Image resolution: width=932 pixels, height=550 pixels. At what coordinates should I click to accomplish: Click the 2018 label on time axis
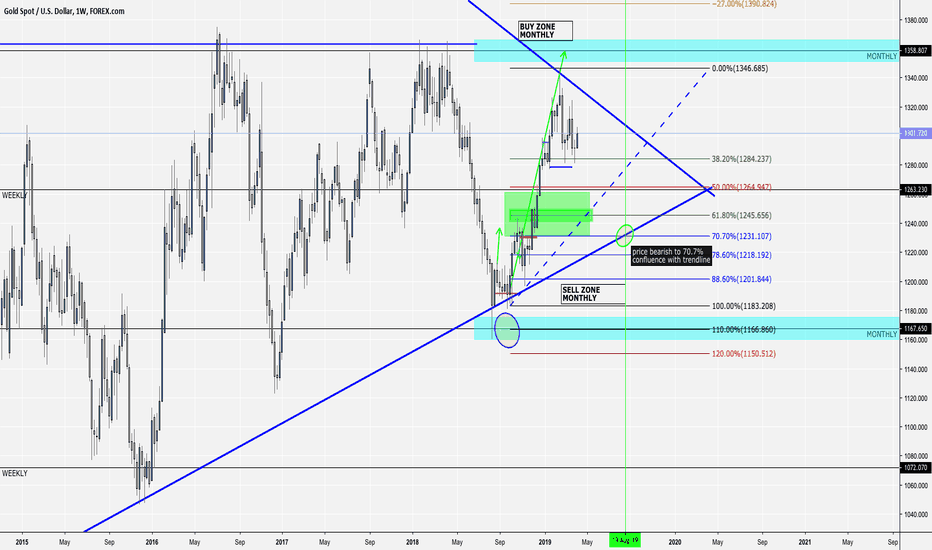[x=412, y=542]
